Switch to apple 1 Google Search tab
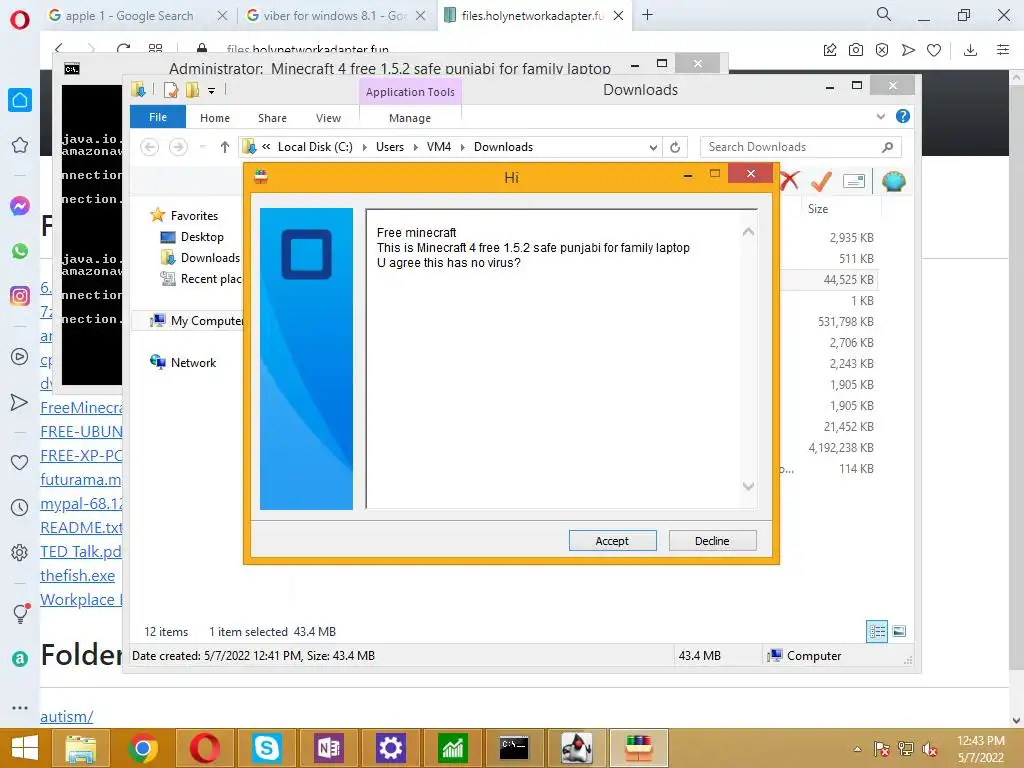Viewport: 1024px width, 768px height. 130,16
